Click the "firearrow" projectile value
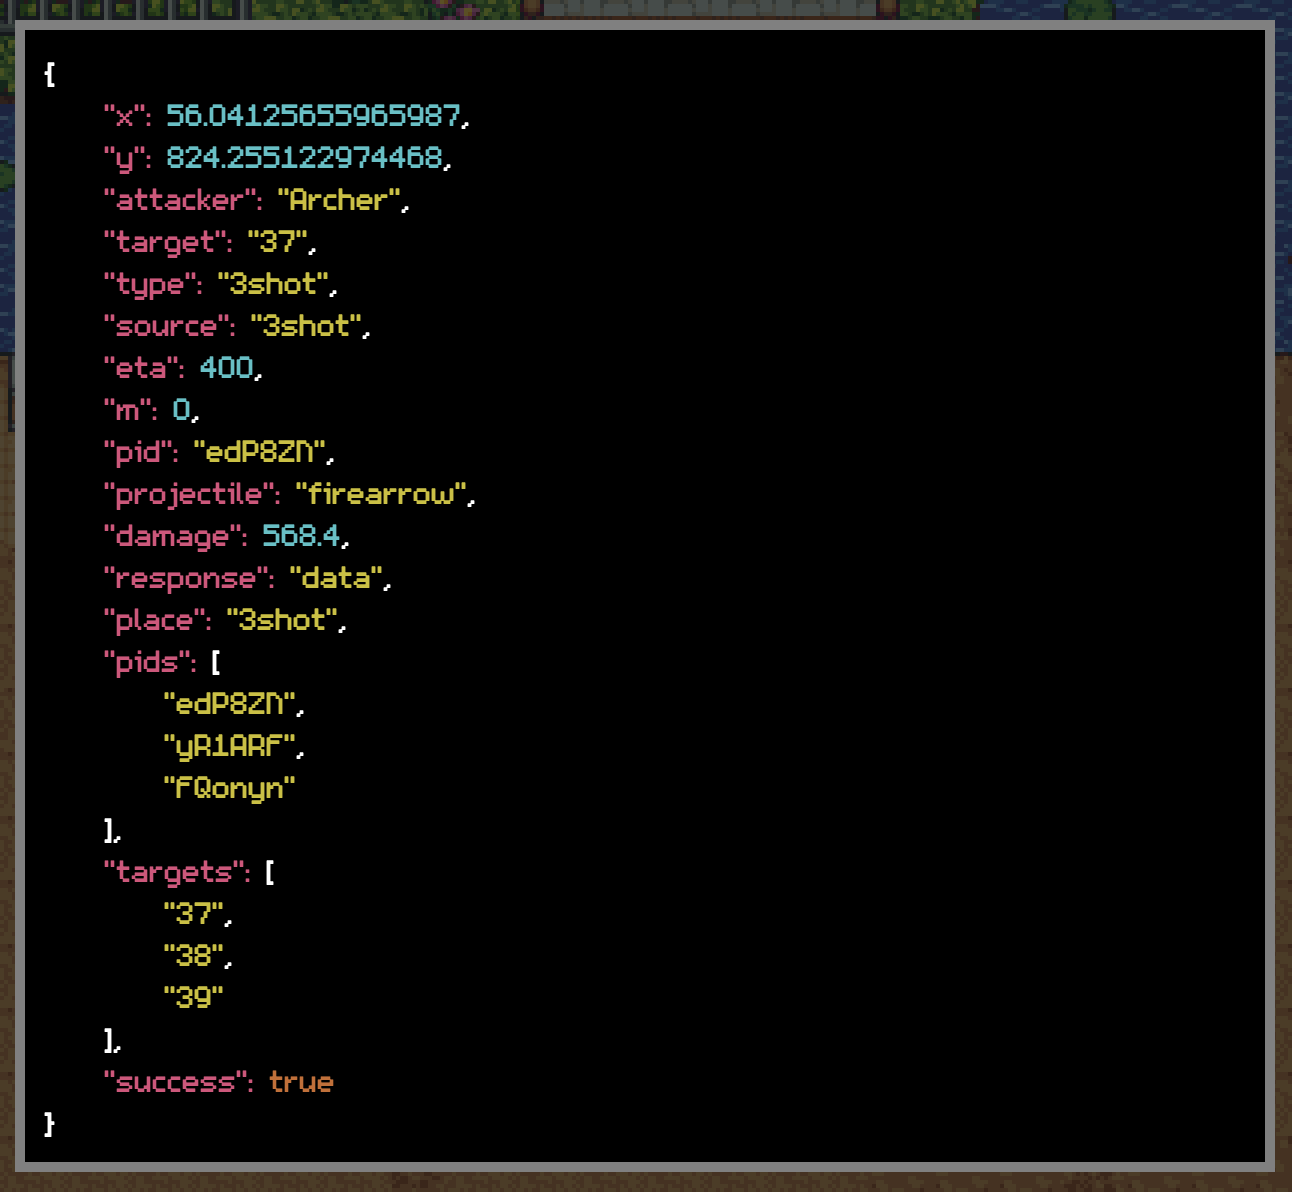This screenshot has width=1292, height=1192. click(381, 494)
